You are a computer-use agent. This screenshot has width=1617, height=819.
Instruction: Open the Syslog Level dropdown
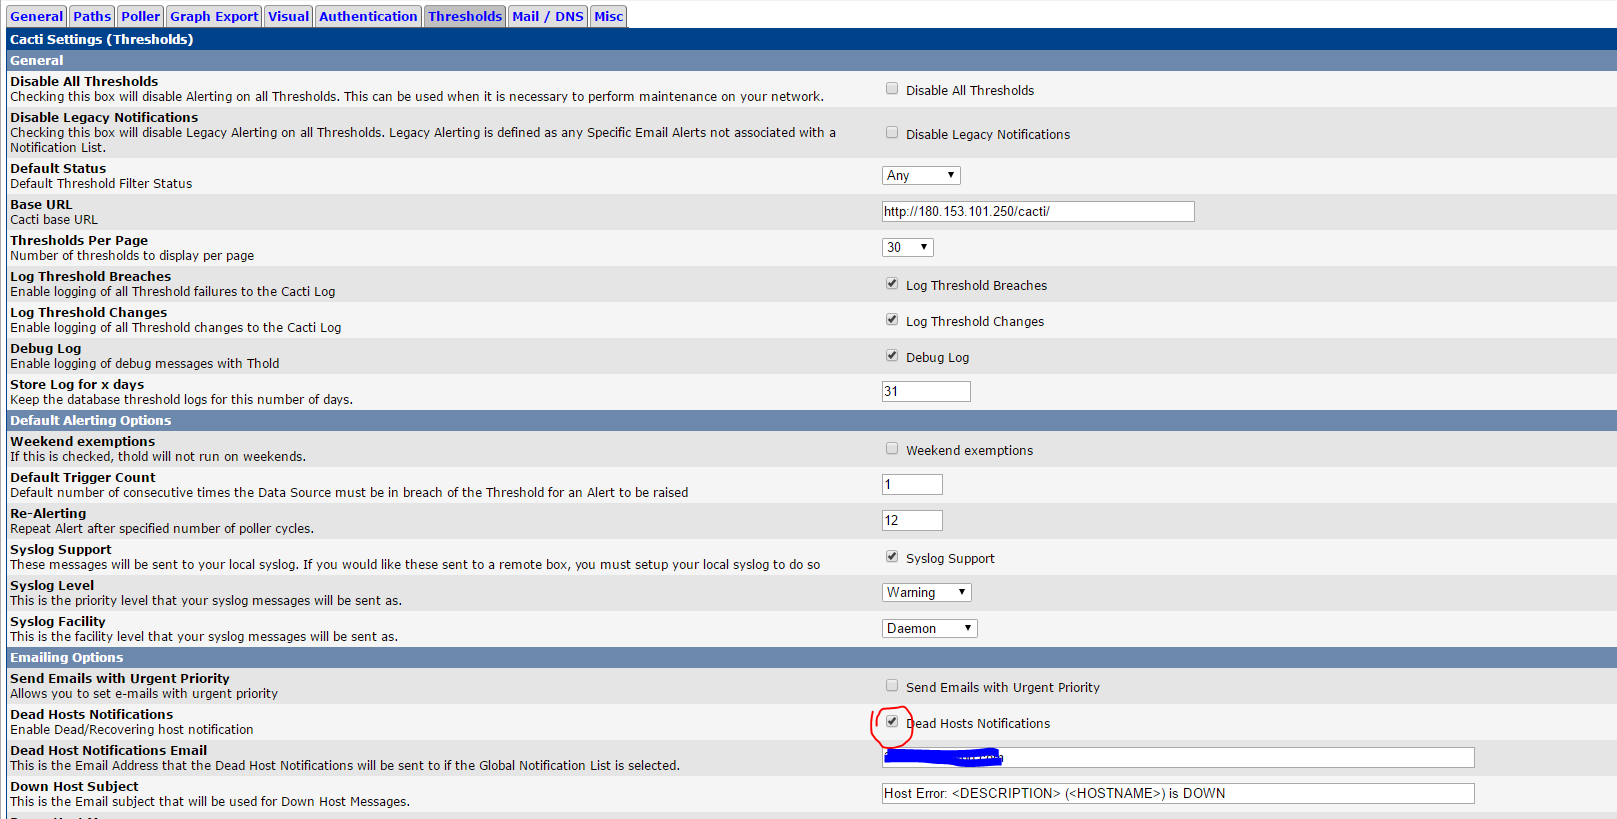(x=926, y=592)
